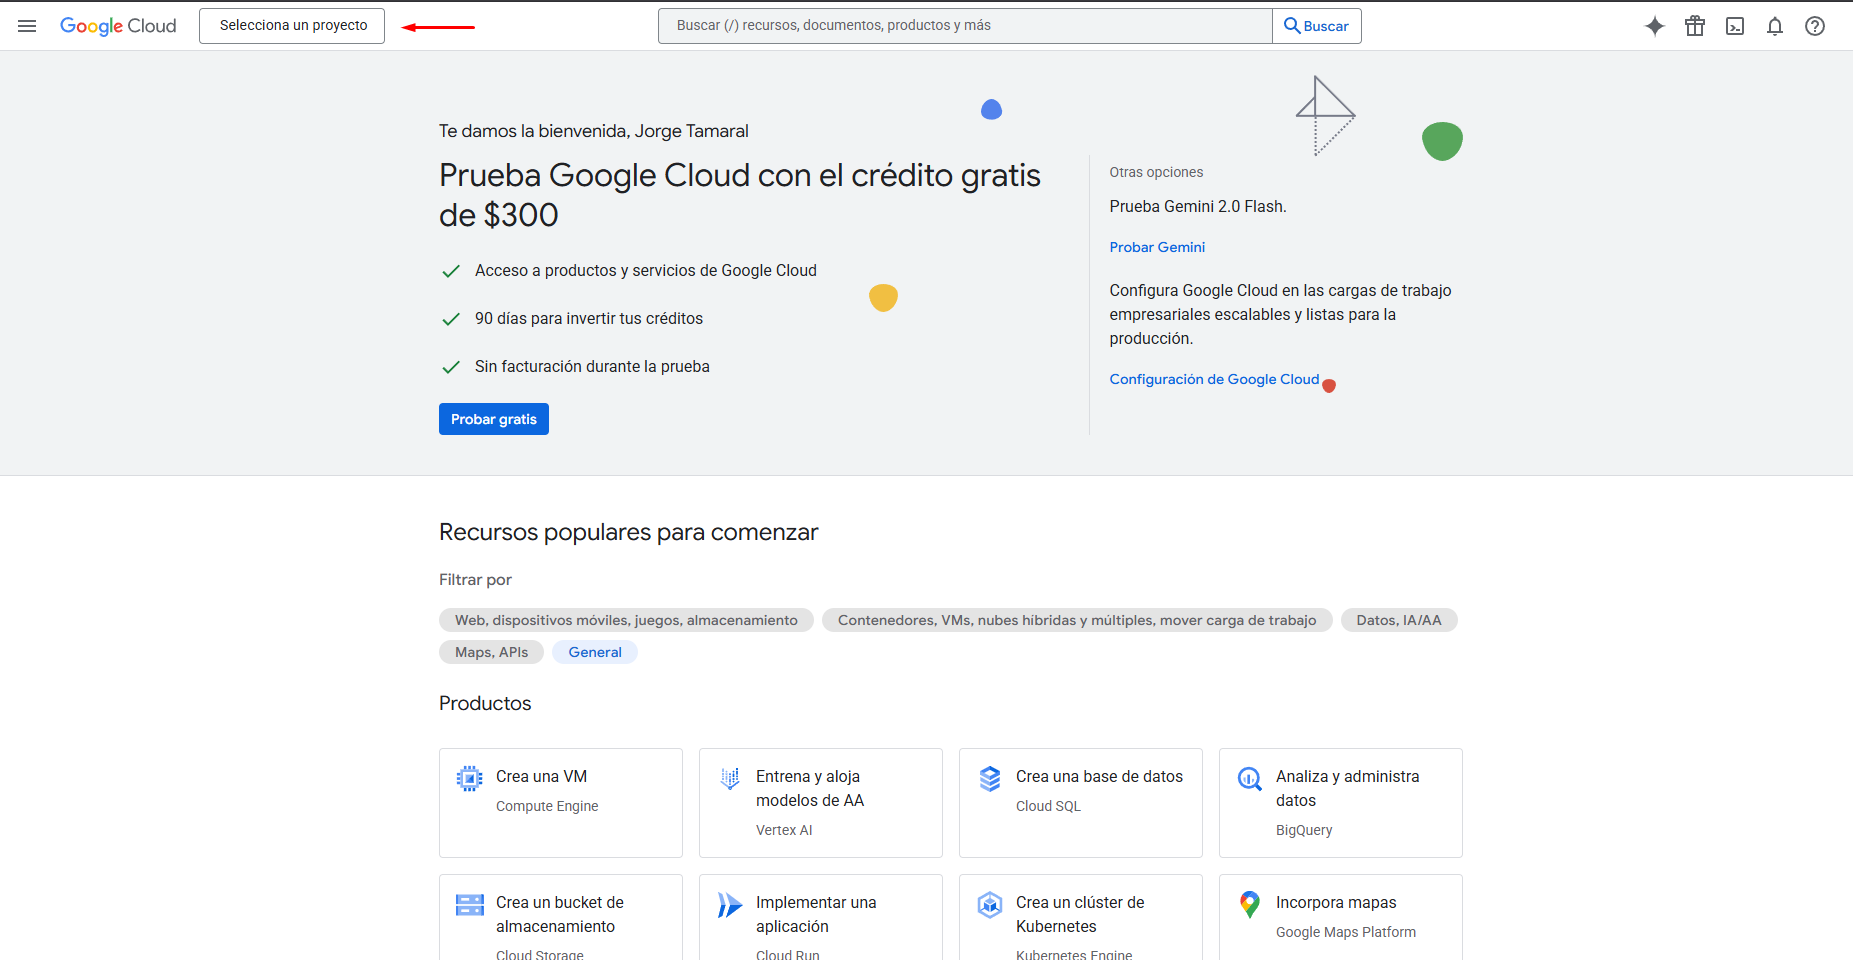Viewport: 1853px width, 960px height.
Task: Select the 'Contenedores, VMs' filter chip
Action: tap(1076, 620)
